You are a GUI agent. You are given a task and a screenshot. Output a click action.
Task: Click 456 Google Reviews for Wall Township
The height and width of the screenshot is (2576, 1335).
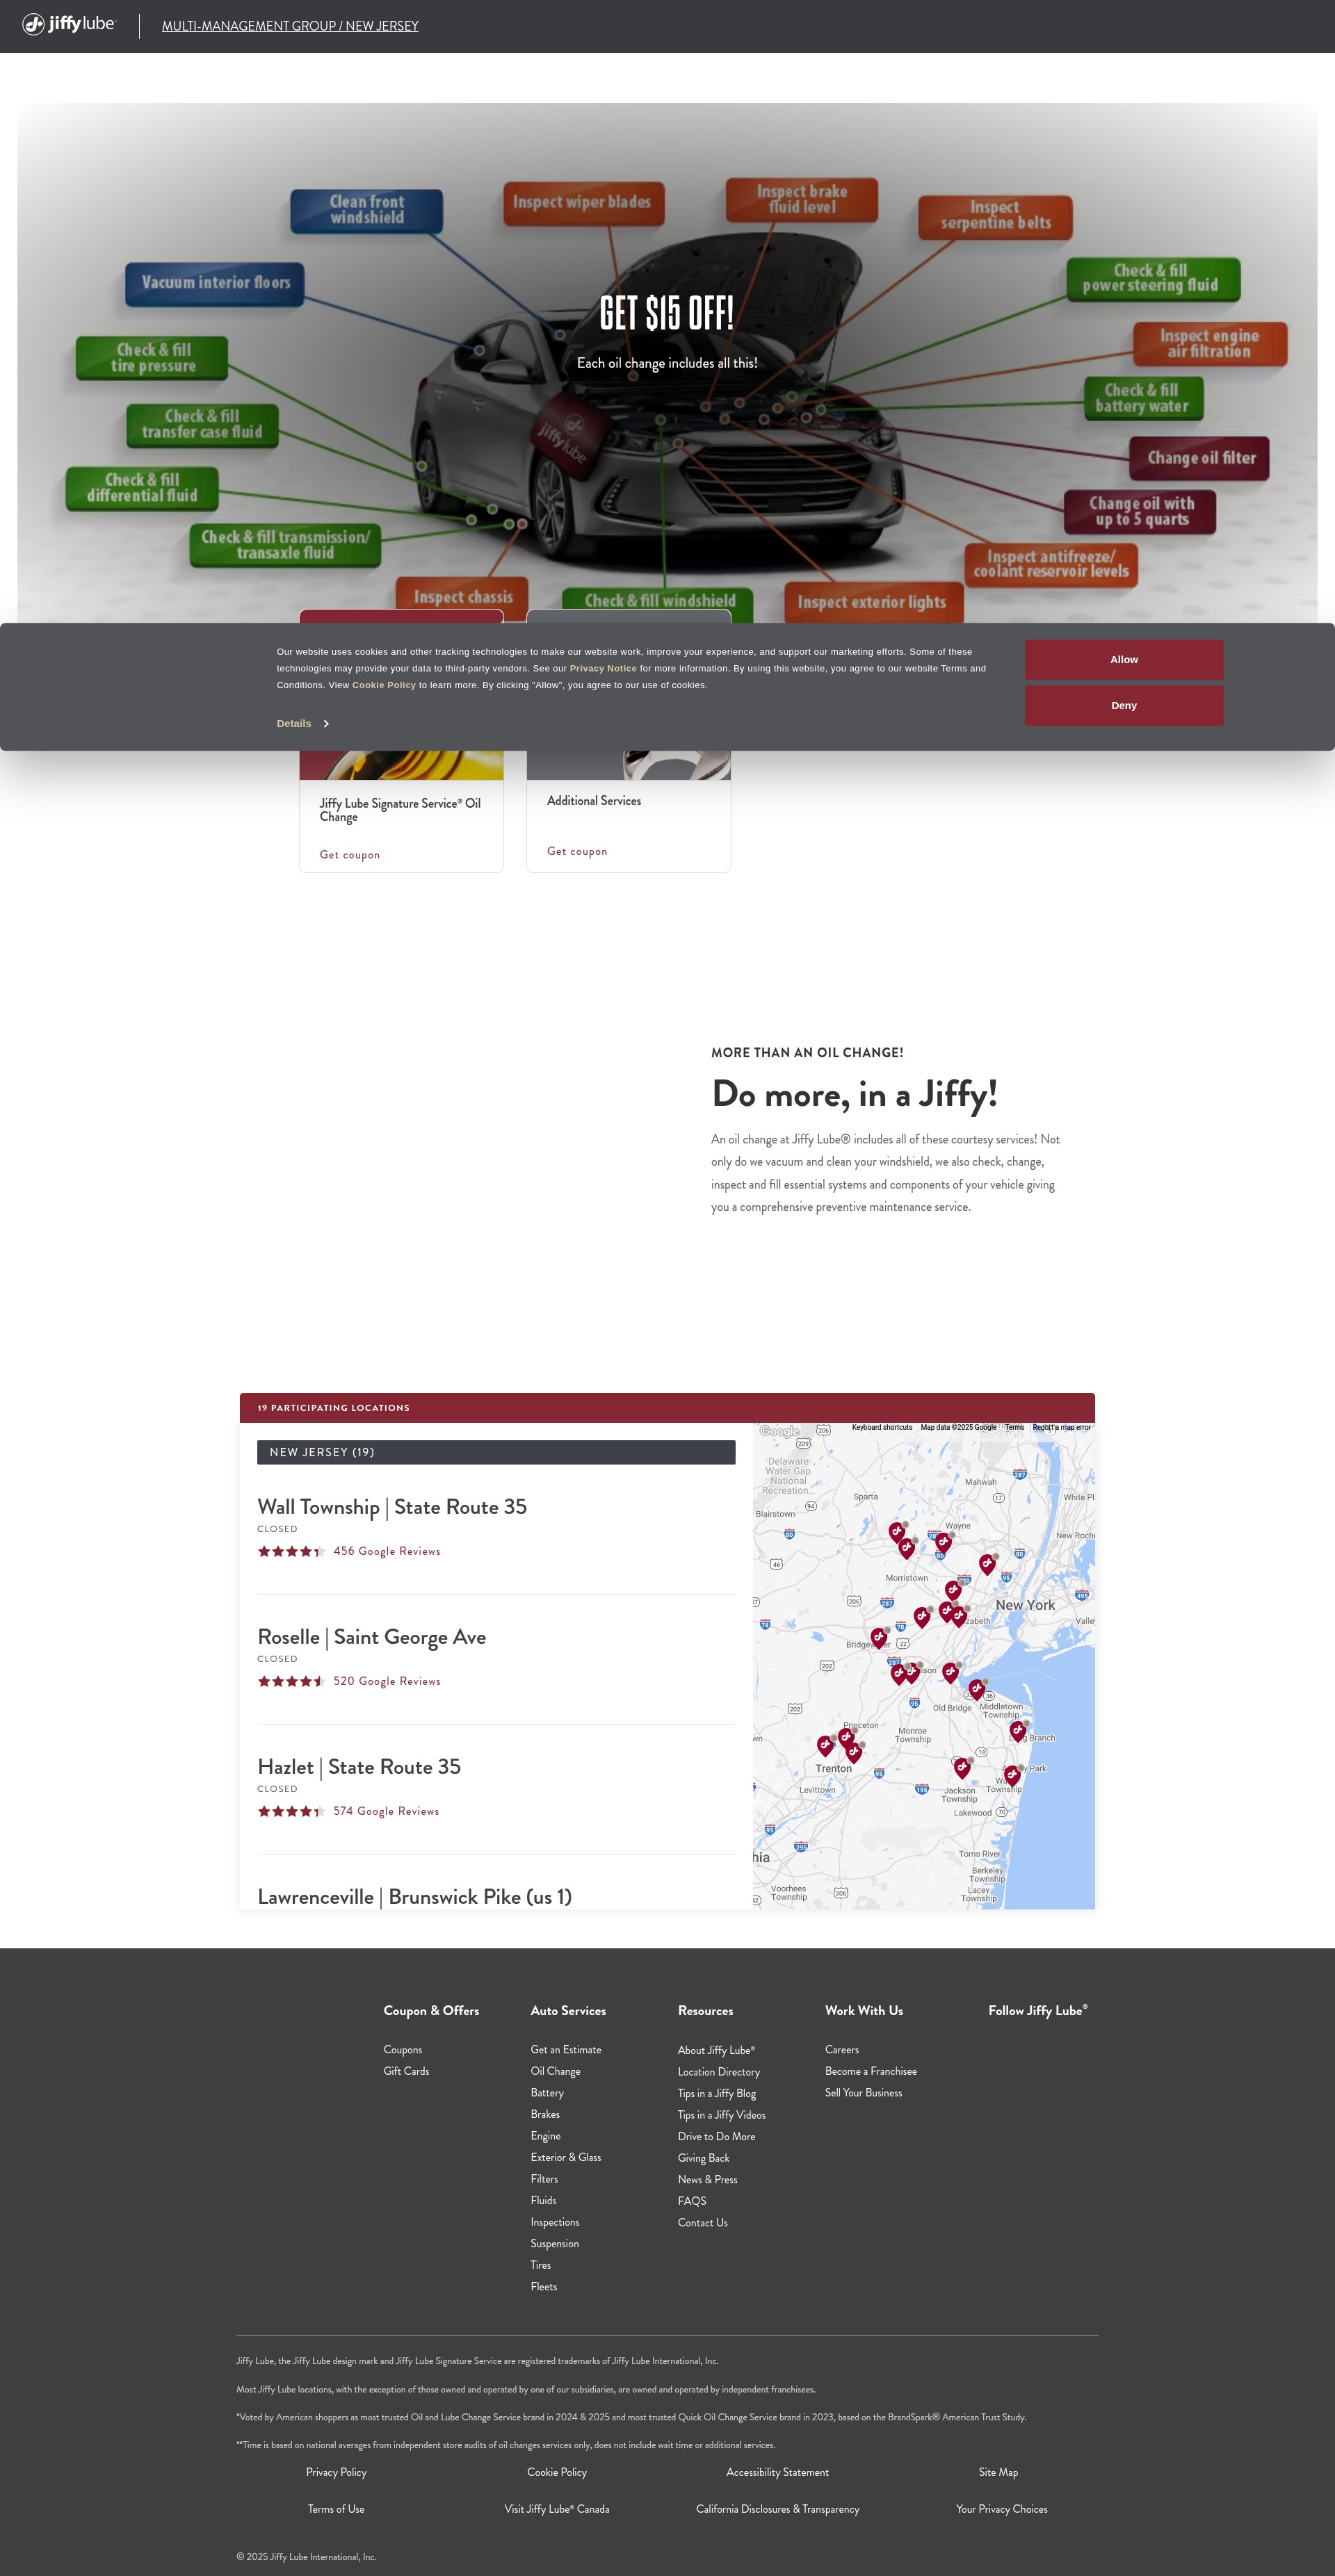[x=387, y=1551]
